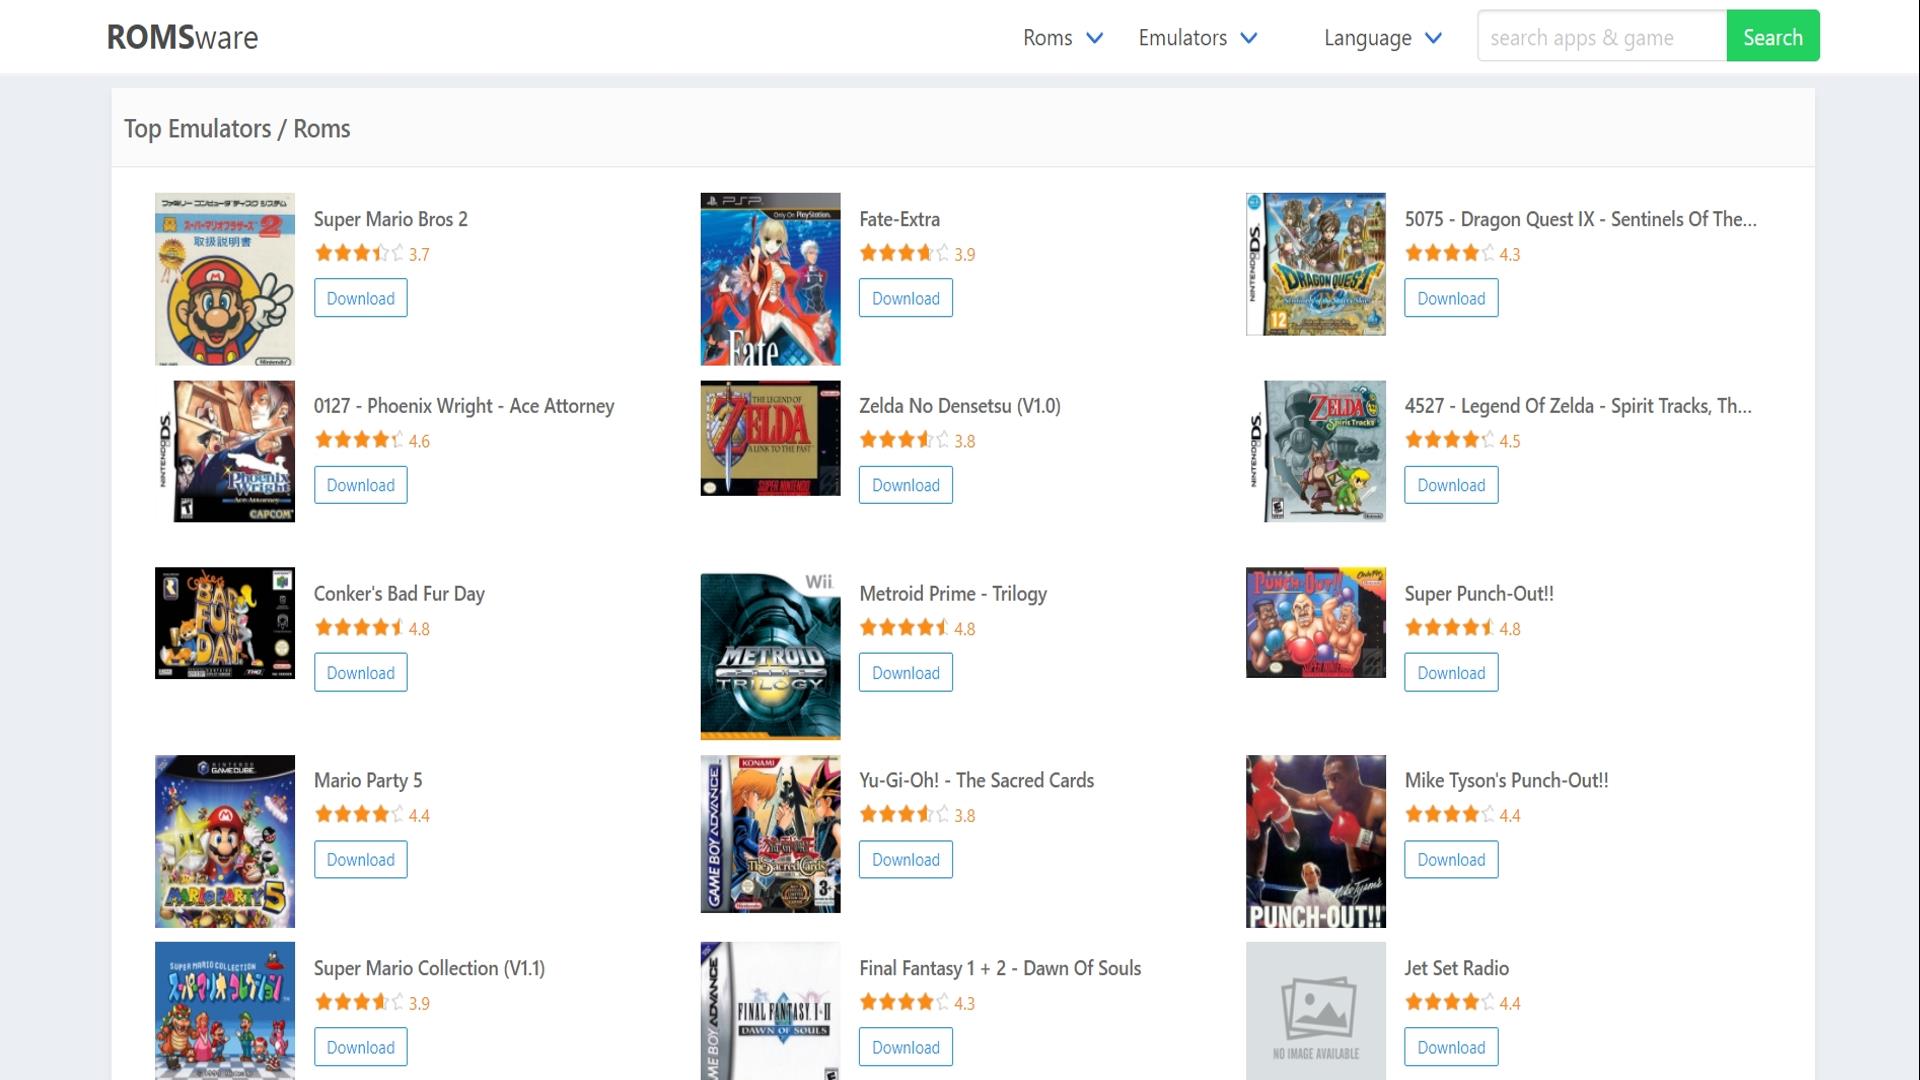1920x1080 pixels.
Task: Download Mike Tyson's Punch-Out!!
Action: pos(1451,860)
